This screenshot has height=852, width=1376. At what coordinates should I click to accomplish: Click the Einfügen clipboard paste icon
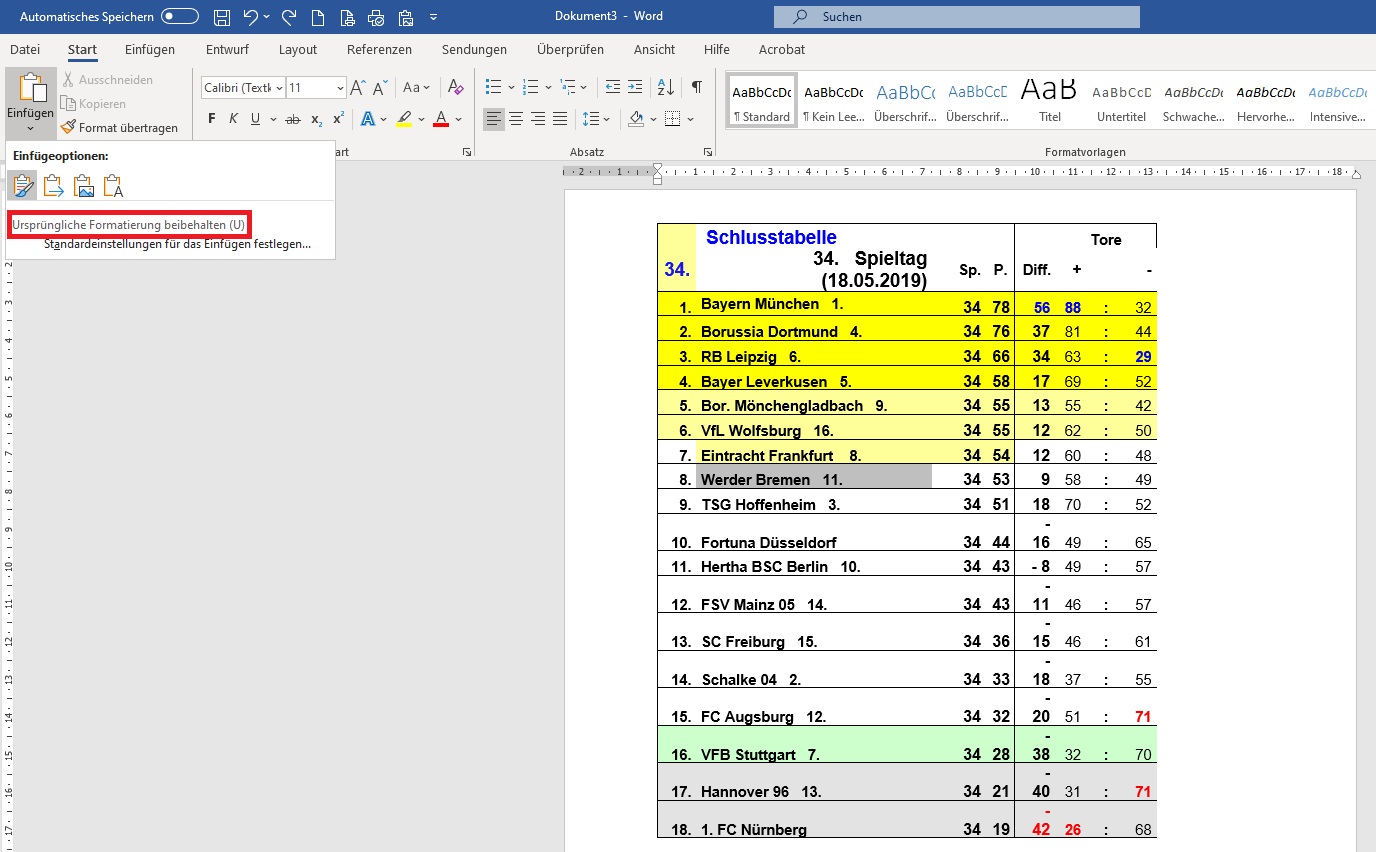click(x=31, y=88)
